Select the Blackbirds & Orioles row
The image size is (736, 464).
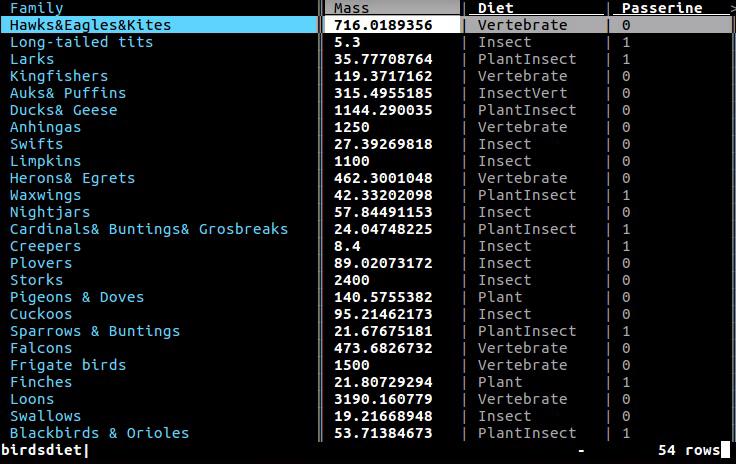366,433
